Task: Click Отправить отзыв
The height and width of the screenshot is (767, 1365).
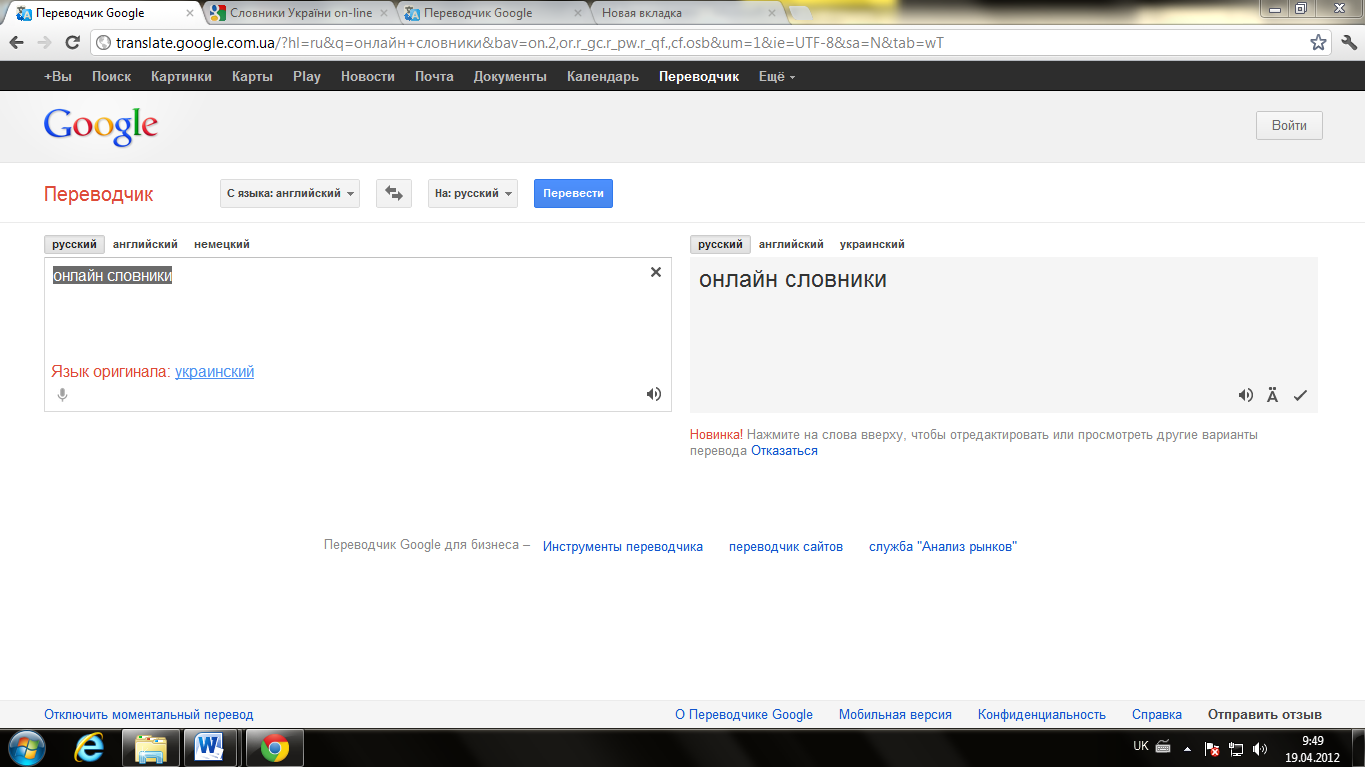Action: 1265,715
